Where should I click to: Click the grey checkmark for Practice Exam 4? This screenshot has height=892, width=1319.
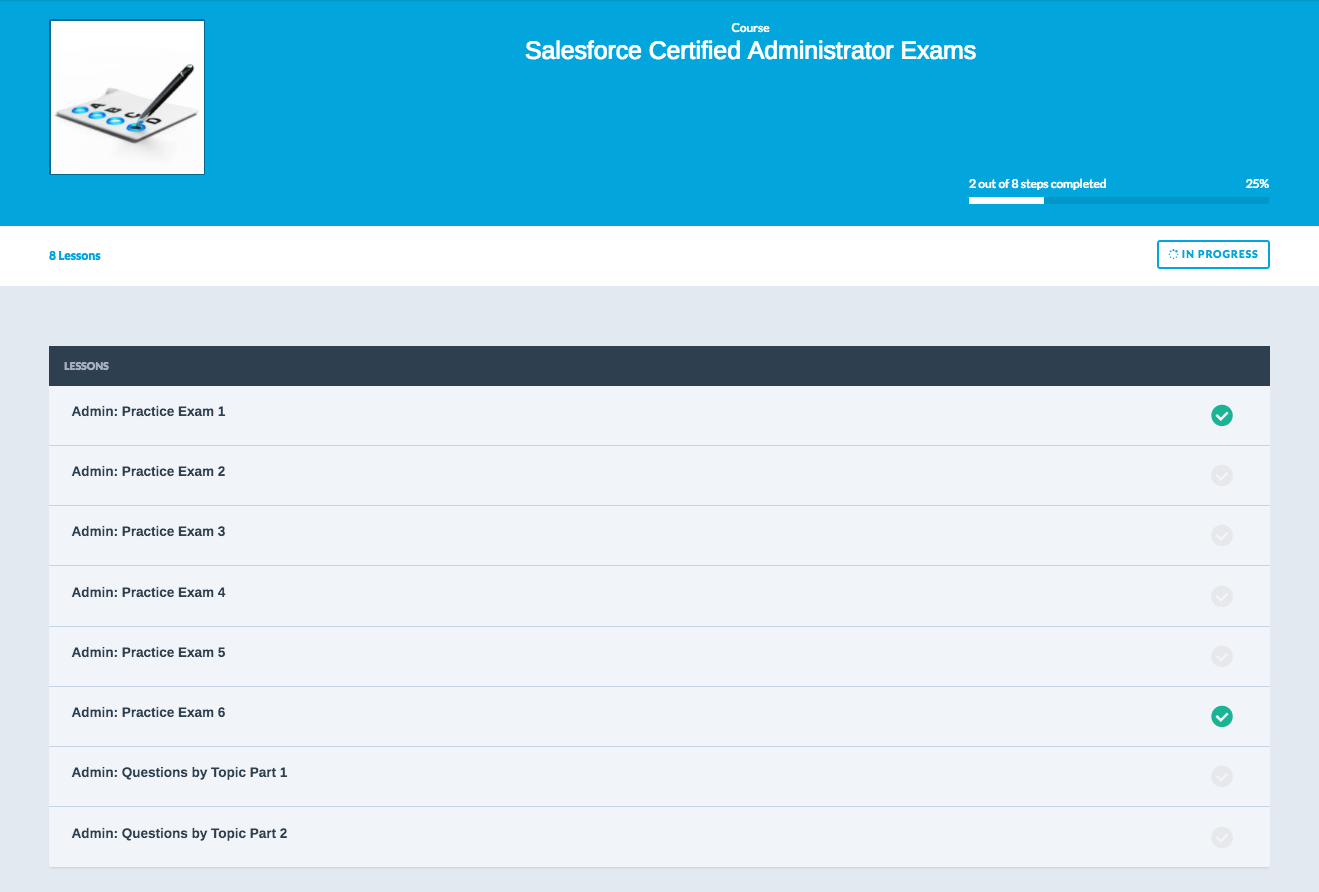click(x=1221, y=596)
